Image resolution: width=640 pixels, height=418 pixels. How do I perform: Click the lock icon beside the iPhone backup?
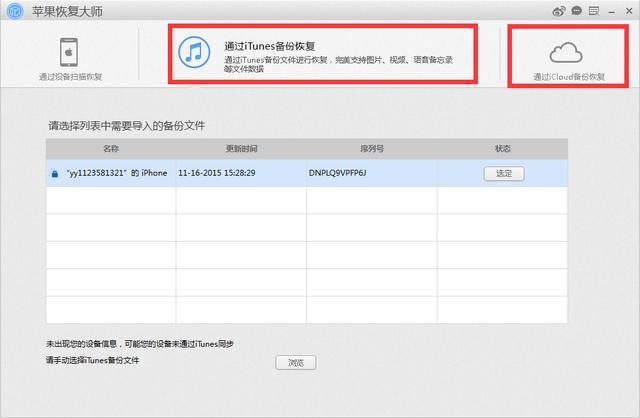55,173
